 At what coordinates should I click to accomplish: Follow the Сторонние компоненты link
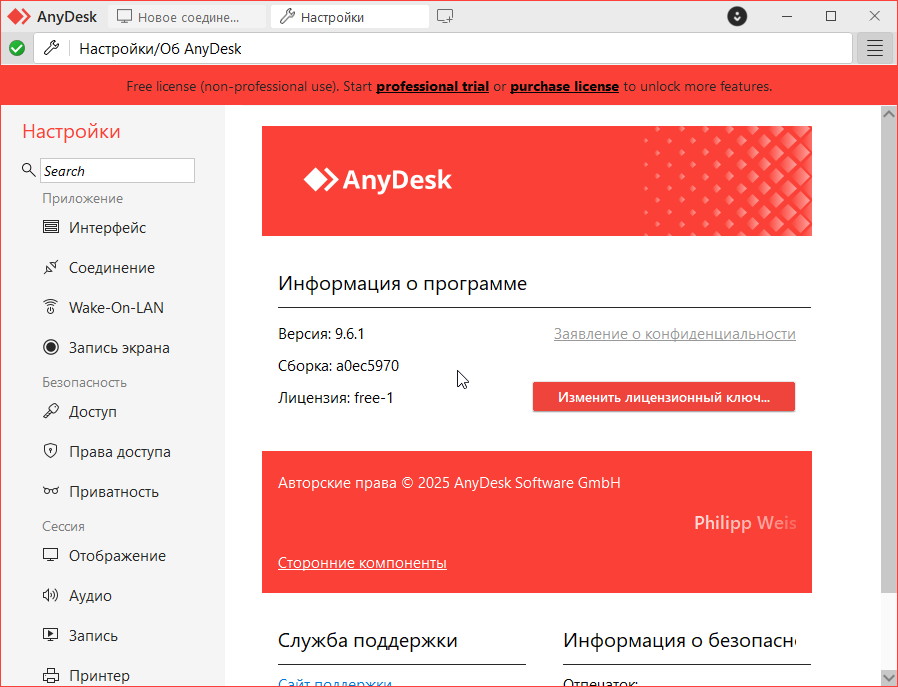(x=362, y=563)
